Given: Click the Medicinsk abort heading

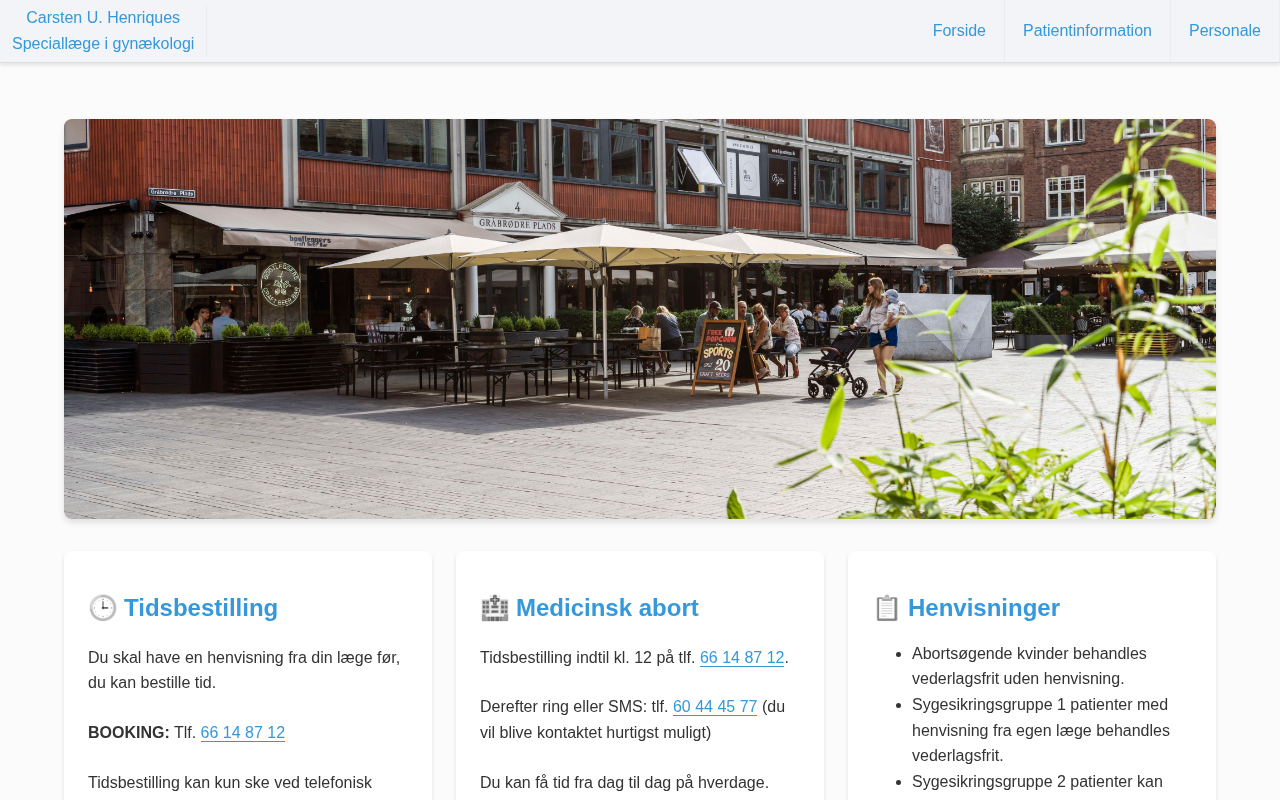Looking at the screenshot, I should (607, 608).
